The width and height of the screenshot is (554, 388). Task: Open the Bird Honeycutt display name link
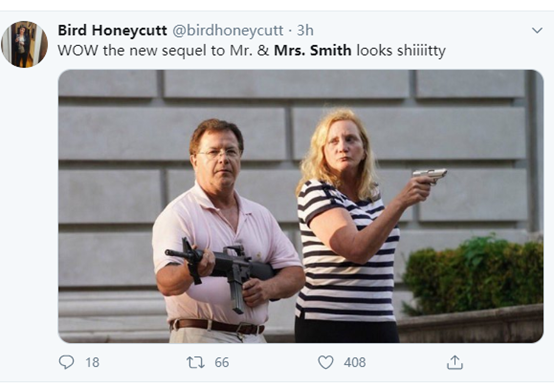[x=112, y=30]
